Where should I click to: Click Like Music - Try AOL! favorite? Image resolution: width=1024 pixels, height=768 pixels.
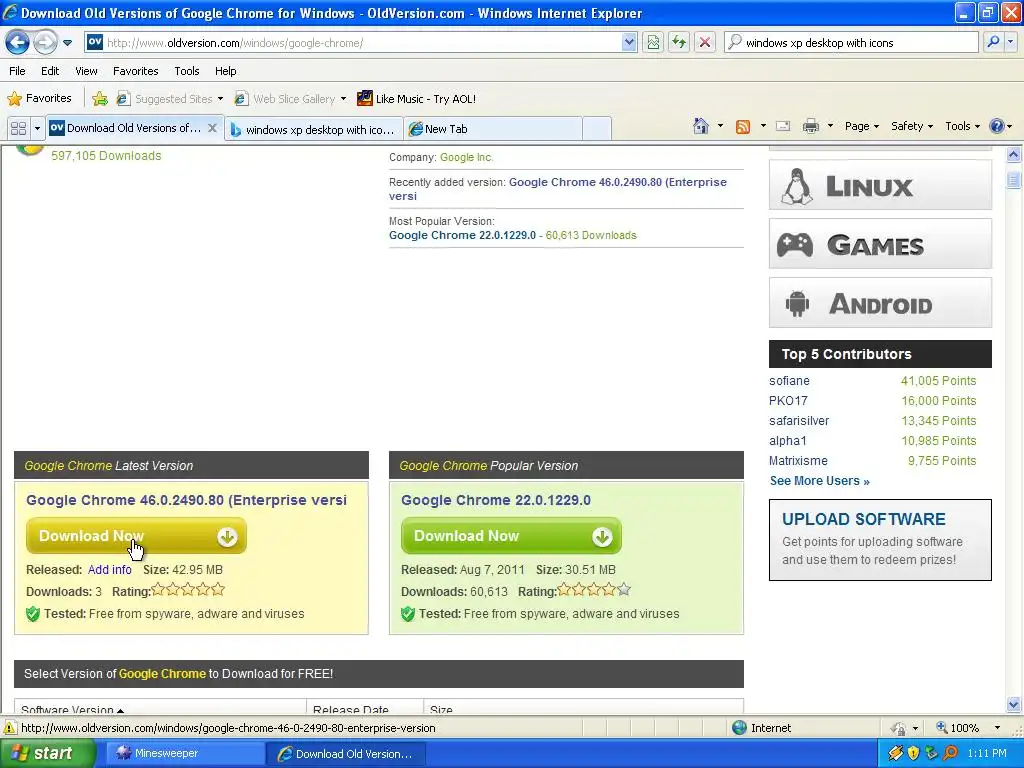[x=417, y=99]
